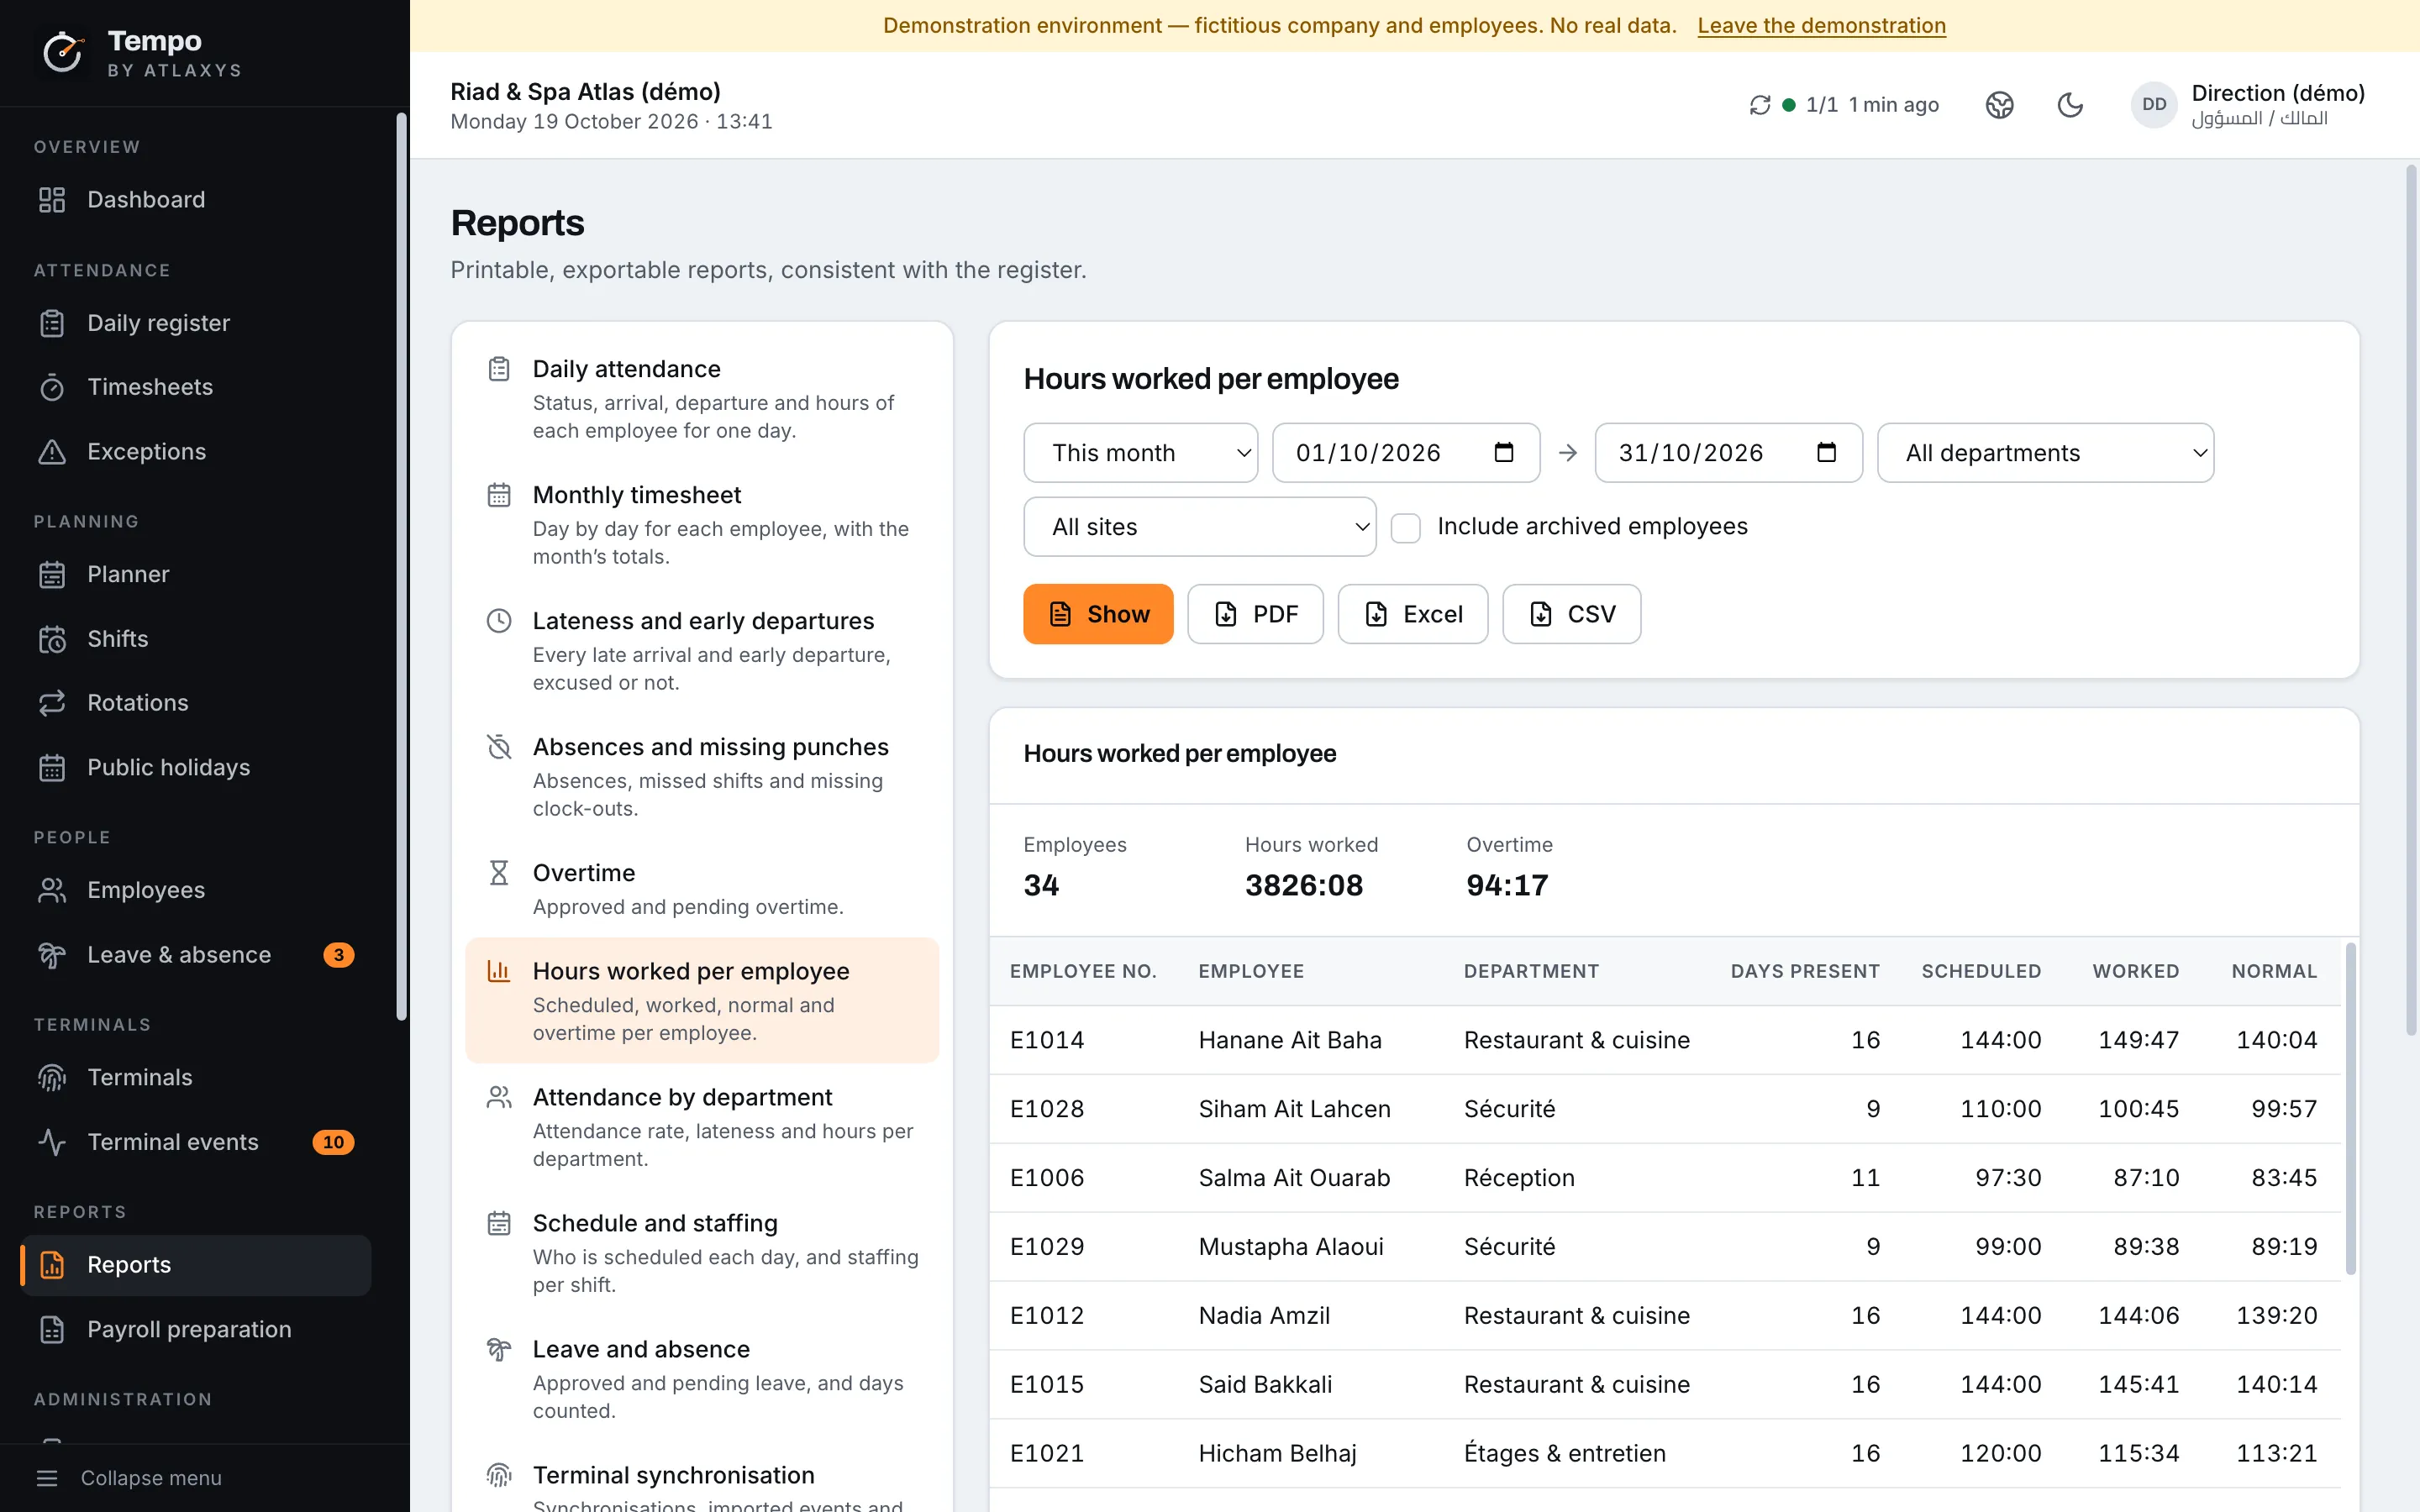Go to Reports in the sidebar
Image resolution: width=2420 pixels, height=1512 pixels.
coord(196,1265)
